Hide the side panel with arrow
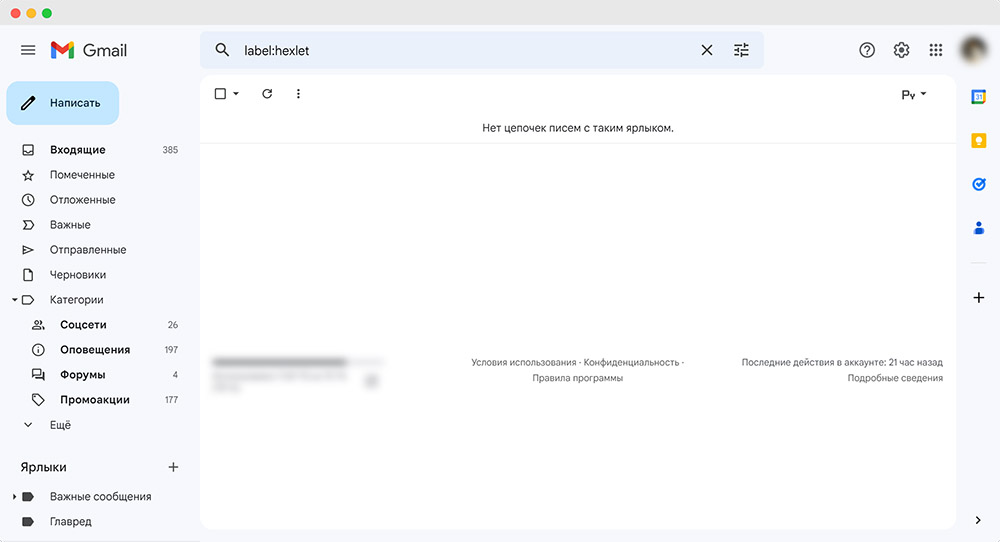 tap(978, 520)
